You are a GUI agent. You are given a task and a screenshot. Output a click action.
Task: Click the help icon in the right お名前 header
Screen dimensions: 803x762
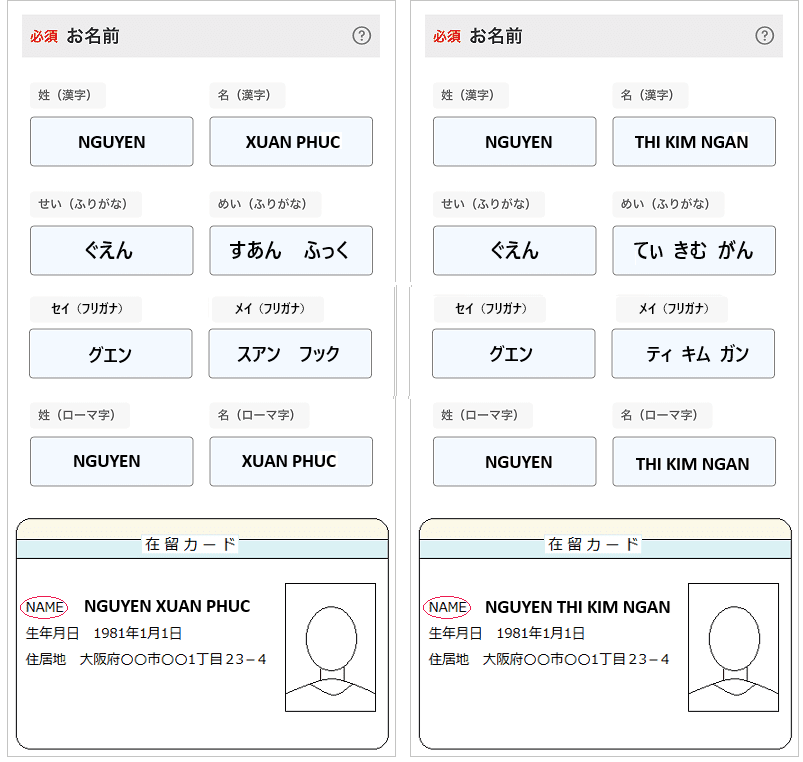click(764, 36)
